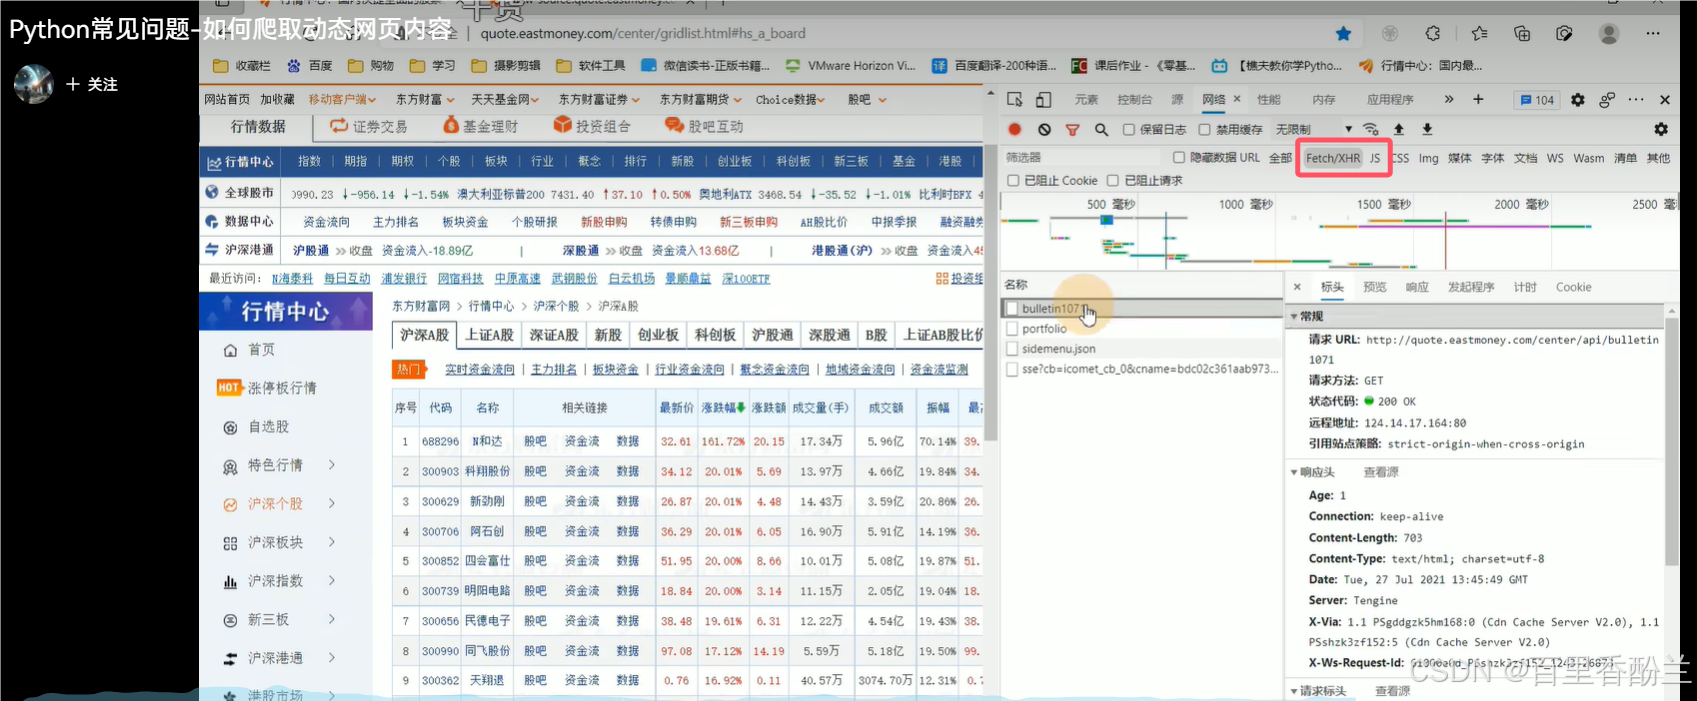Open the 实时资金流向 link
1697x701 pixels.
[480, 369]
